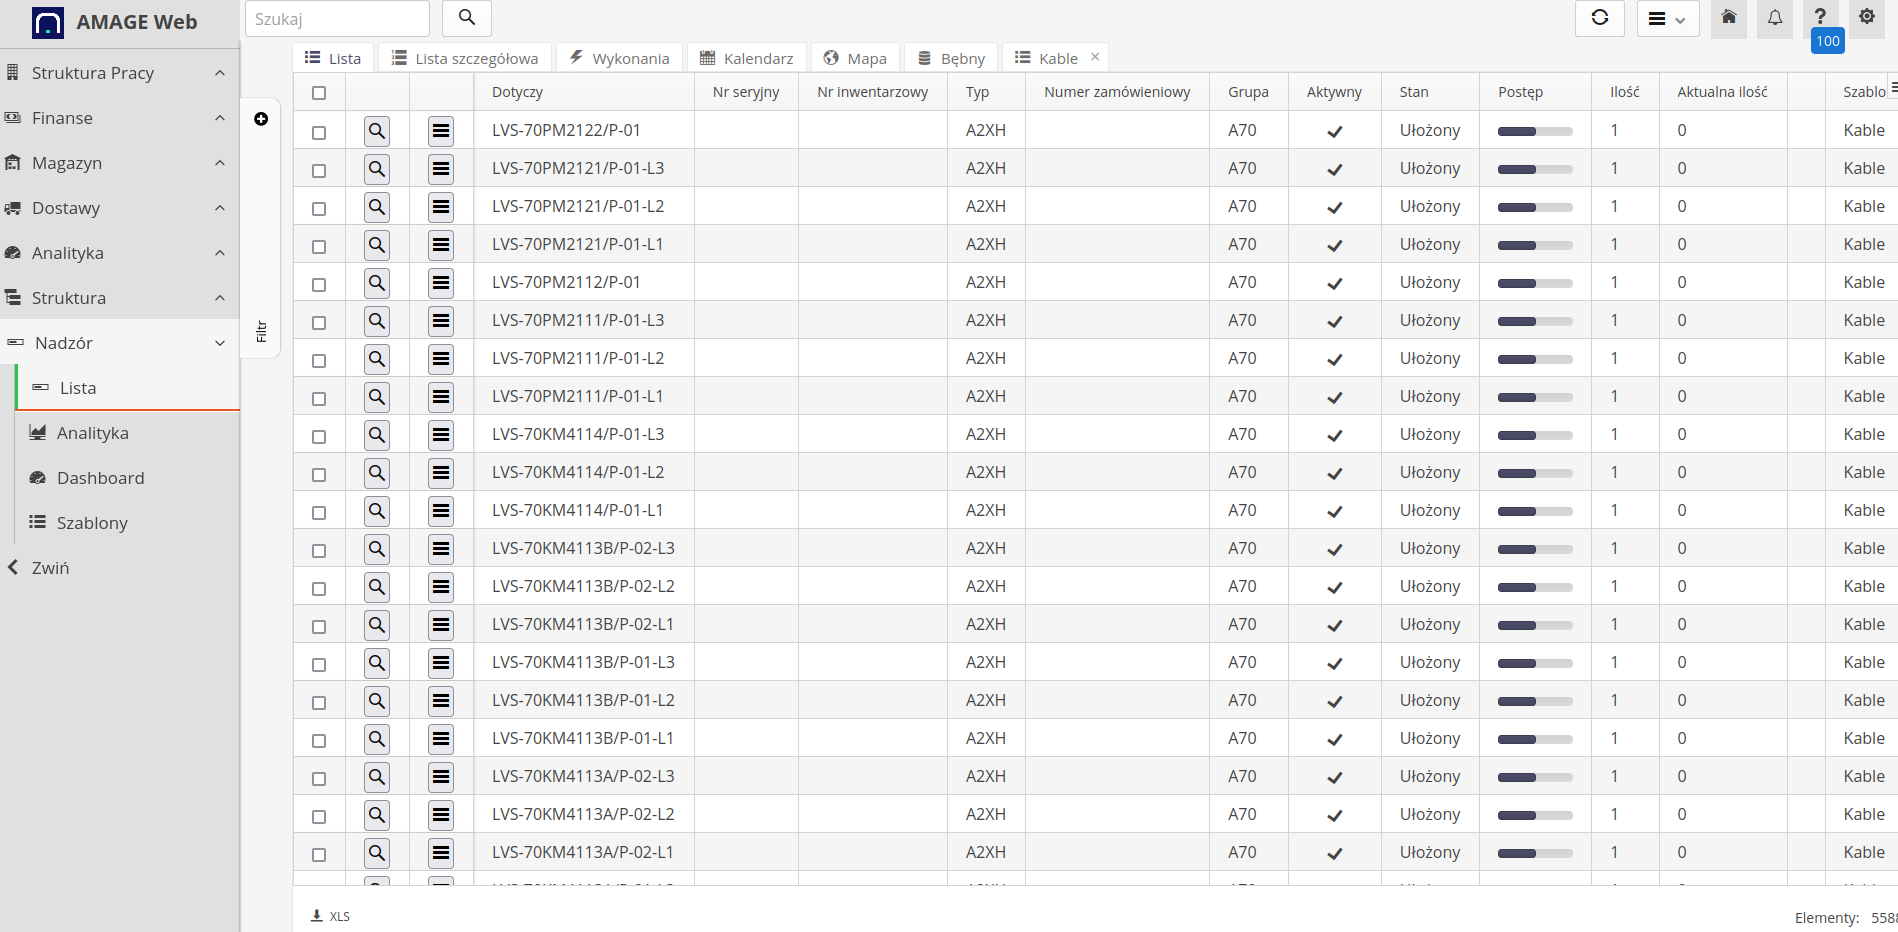Click inside the Szukaj search field
This screenshot has height=932, width=1898.
(x=337, y=18)
